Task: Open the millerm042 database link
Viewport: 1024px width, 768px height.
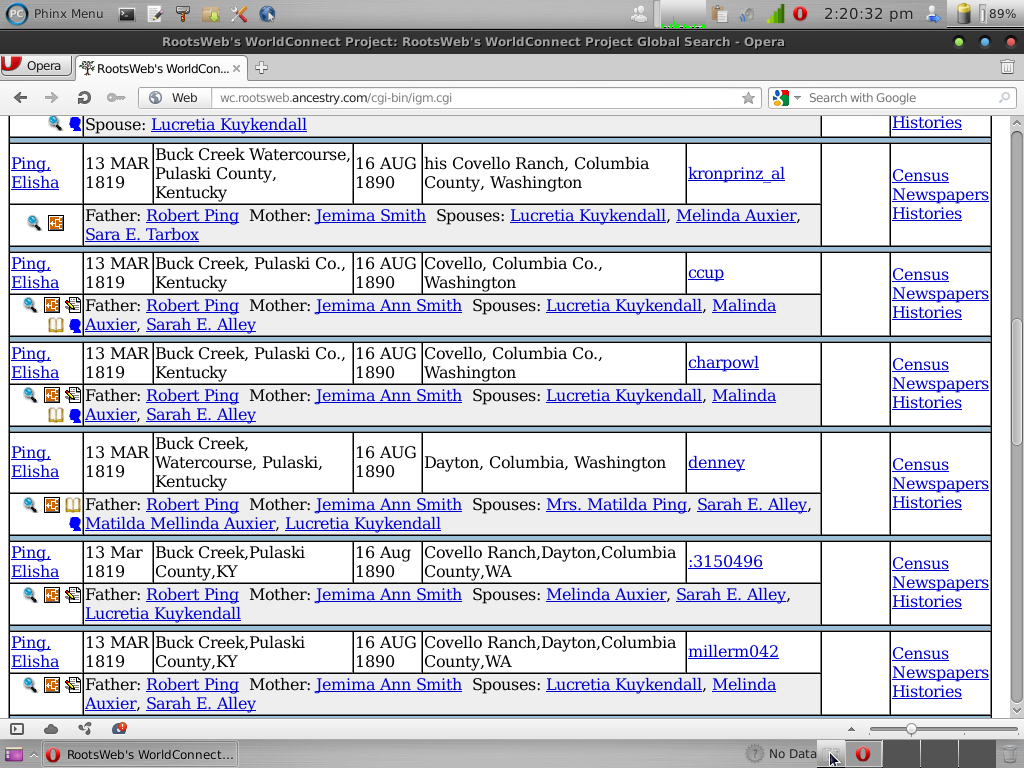Action: pyautogui.click(x=733, y=652)
